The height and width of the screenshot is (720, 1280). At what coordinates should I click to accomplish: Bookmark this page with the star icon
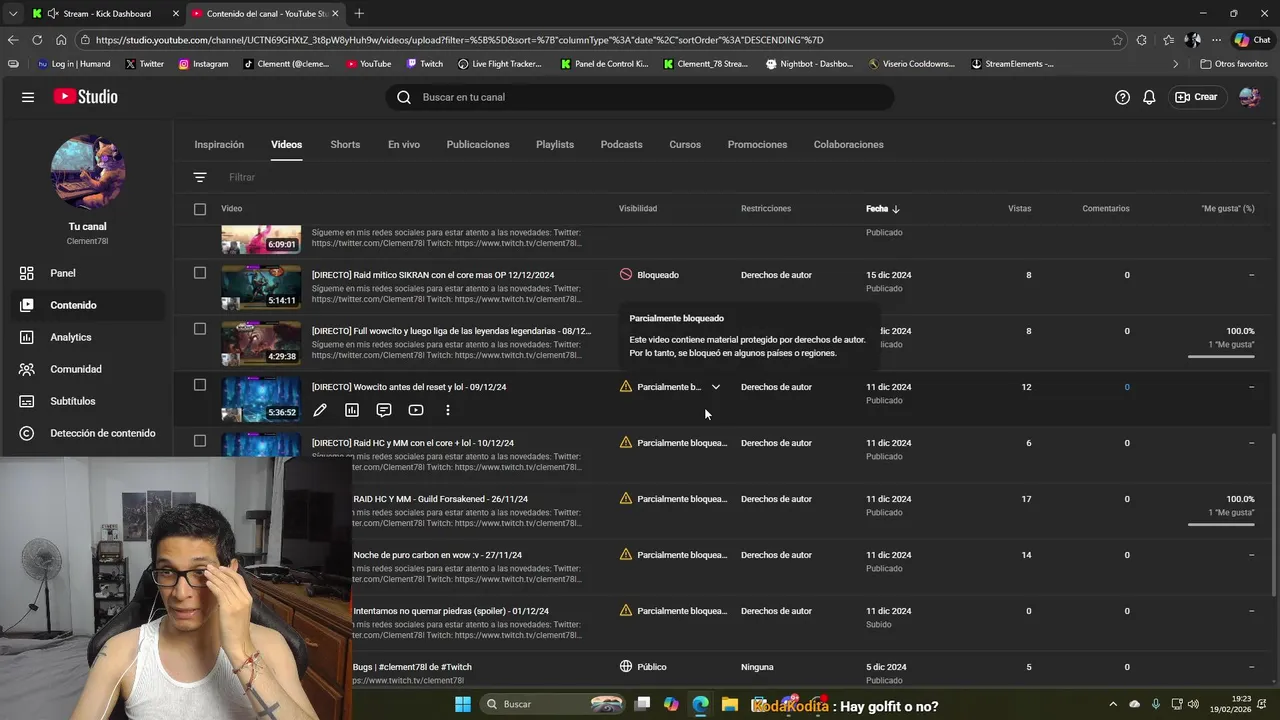[x=1117, y=40]
